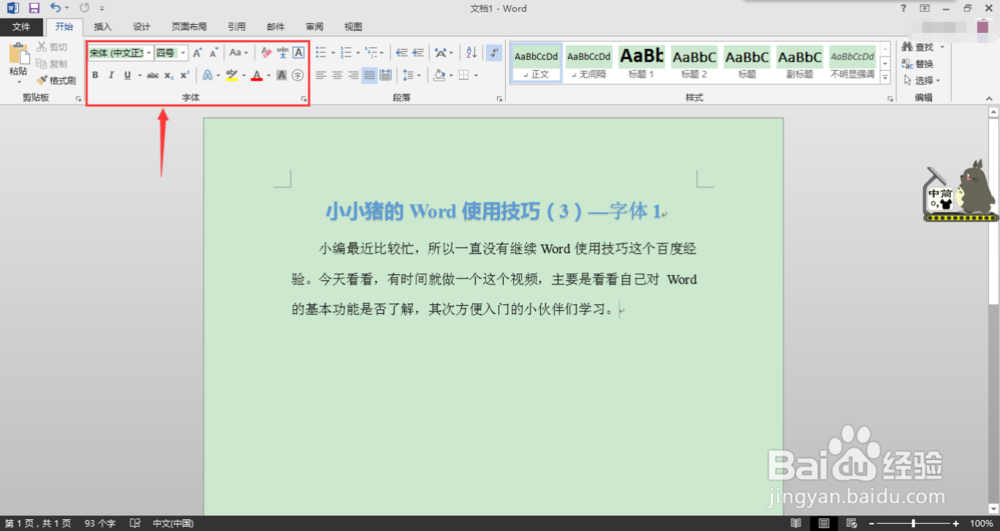This screenshot has height=531, width=1000.
Task: Open the underline style dropdown arrow
Action: [x=140, y=75]
